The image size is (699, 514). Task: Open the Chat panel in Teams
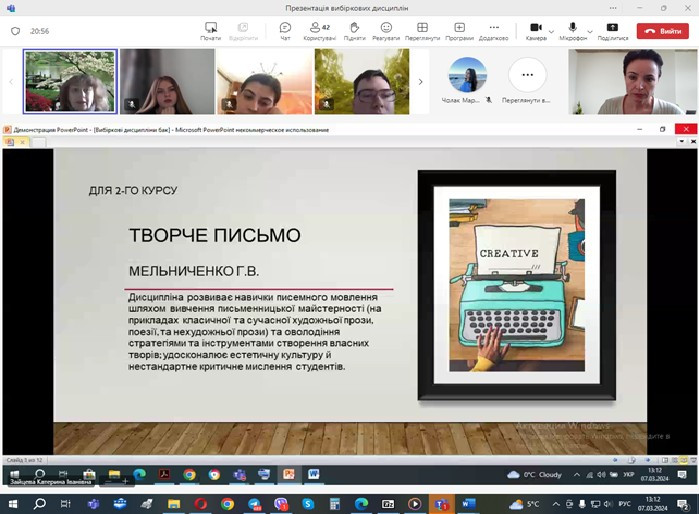pos(285,30)
